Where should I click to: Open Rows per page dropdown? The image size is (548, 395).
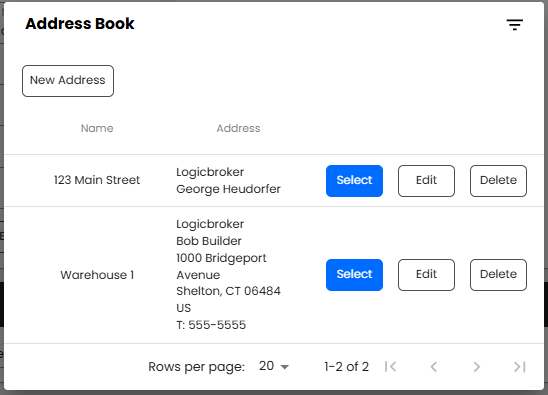(x=274, y=366)
